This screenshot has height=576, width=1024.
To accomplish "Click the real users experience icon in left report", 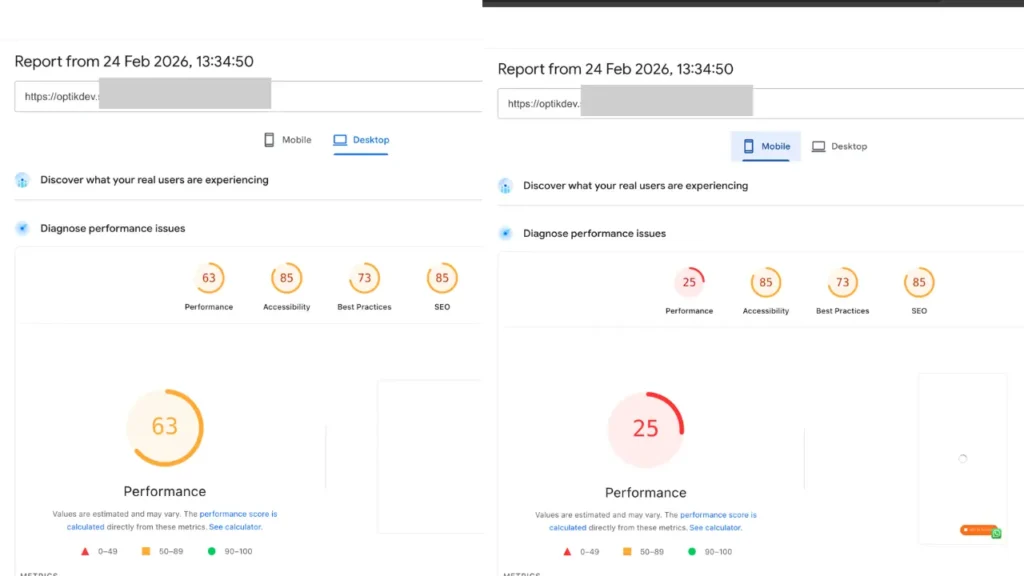I will [22, 180].
